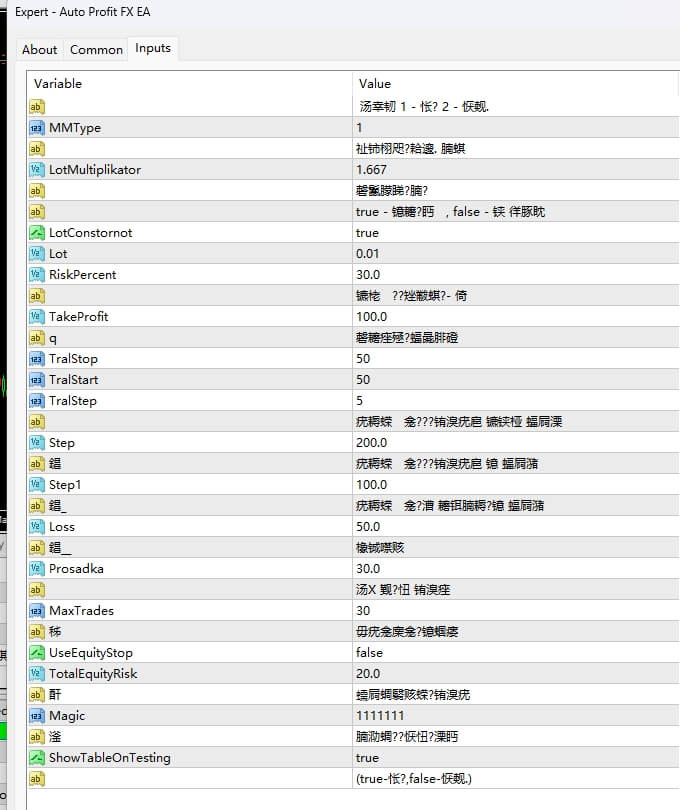
Task: Click the double icon beside Prosadka
Action: coord(37,569)
